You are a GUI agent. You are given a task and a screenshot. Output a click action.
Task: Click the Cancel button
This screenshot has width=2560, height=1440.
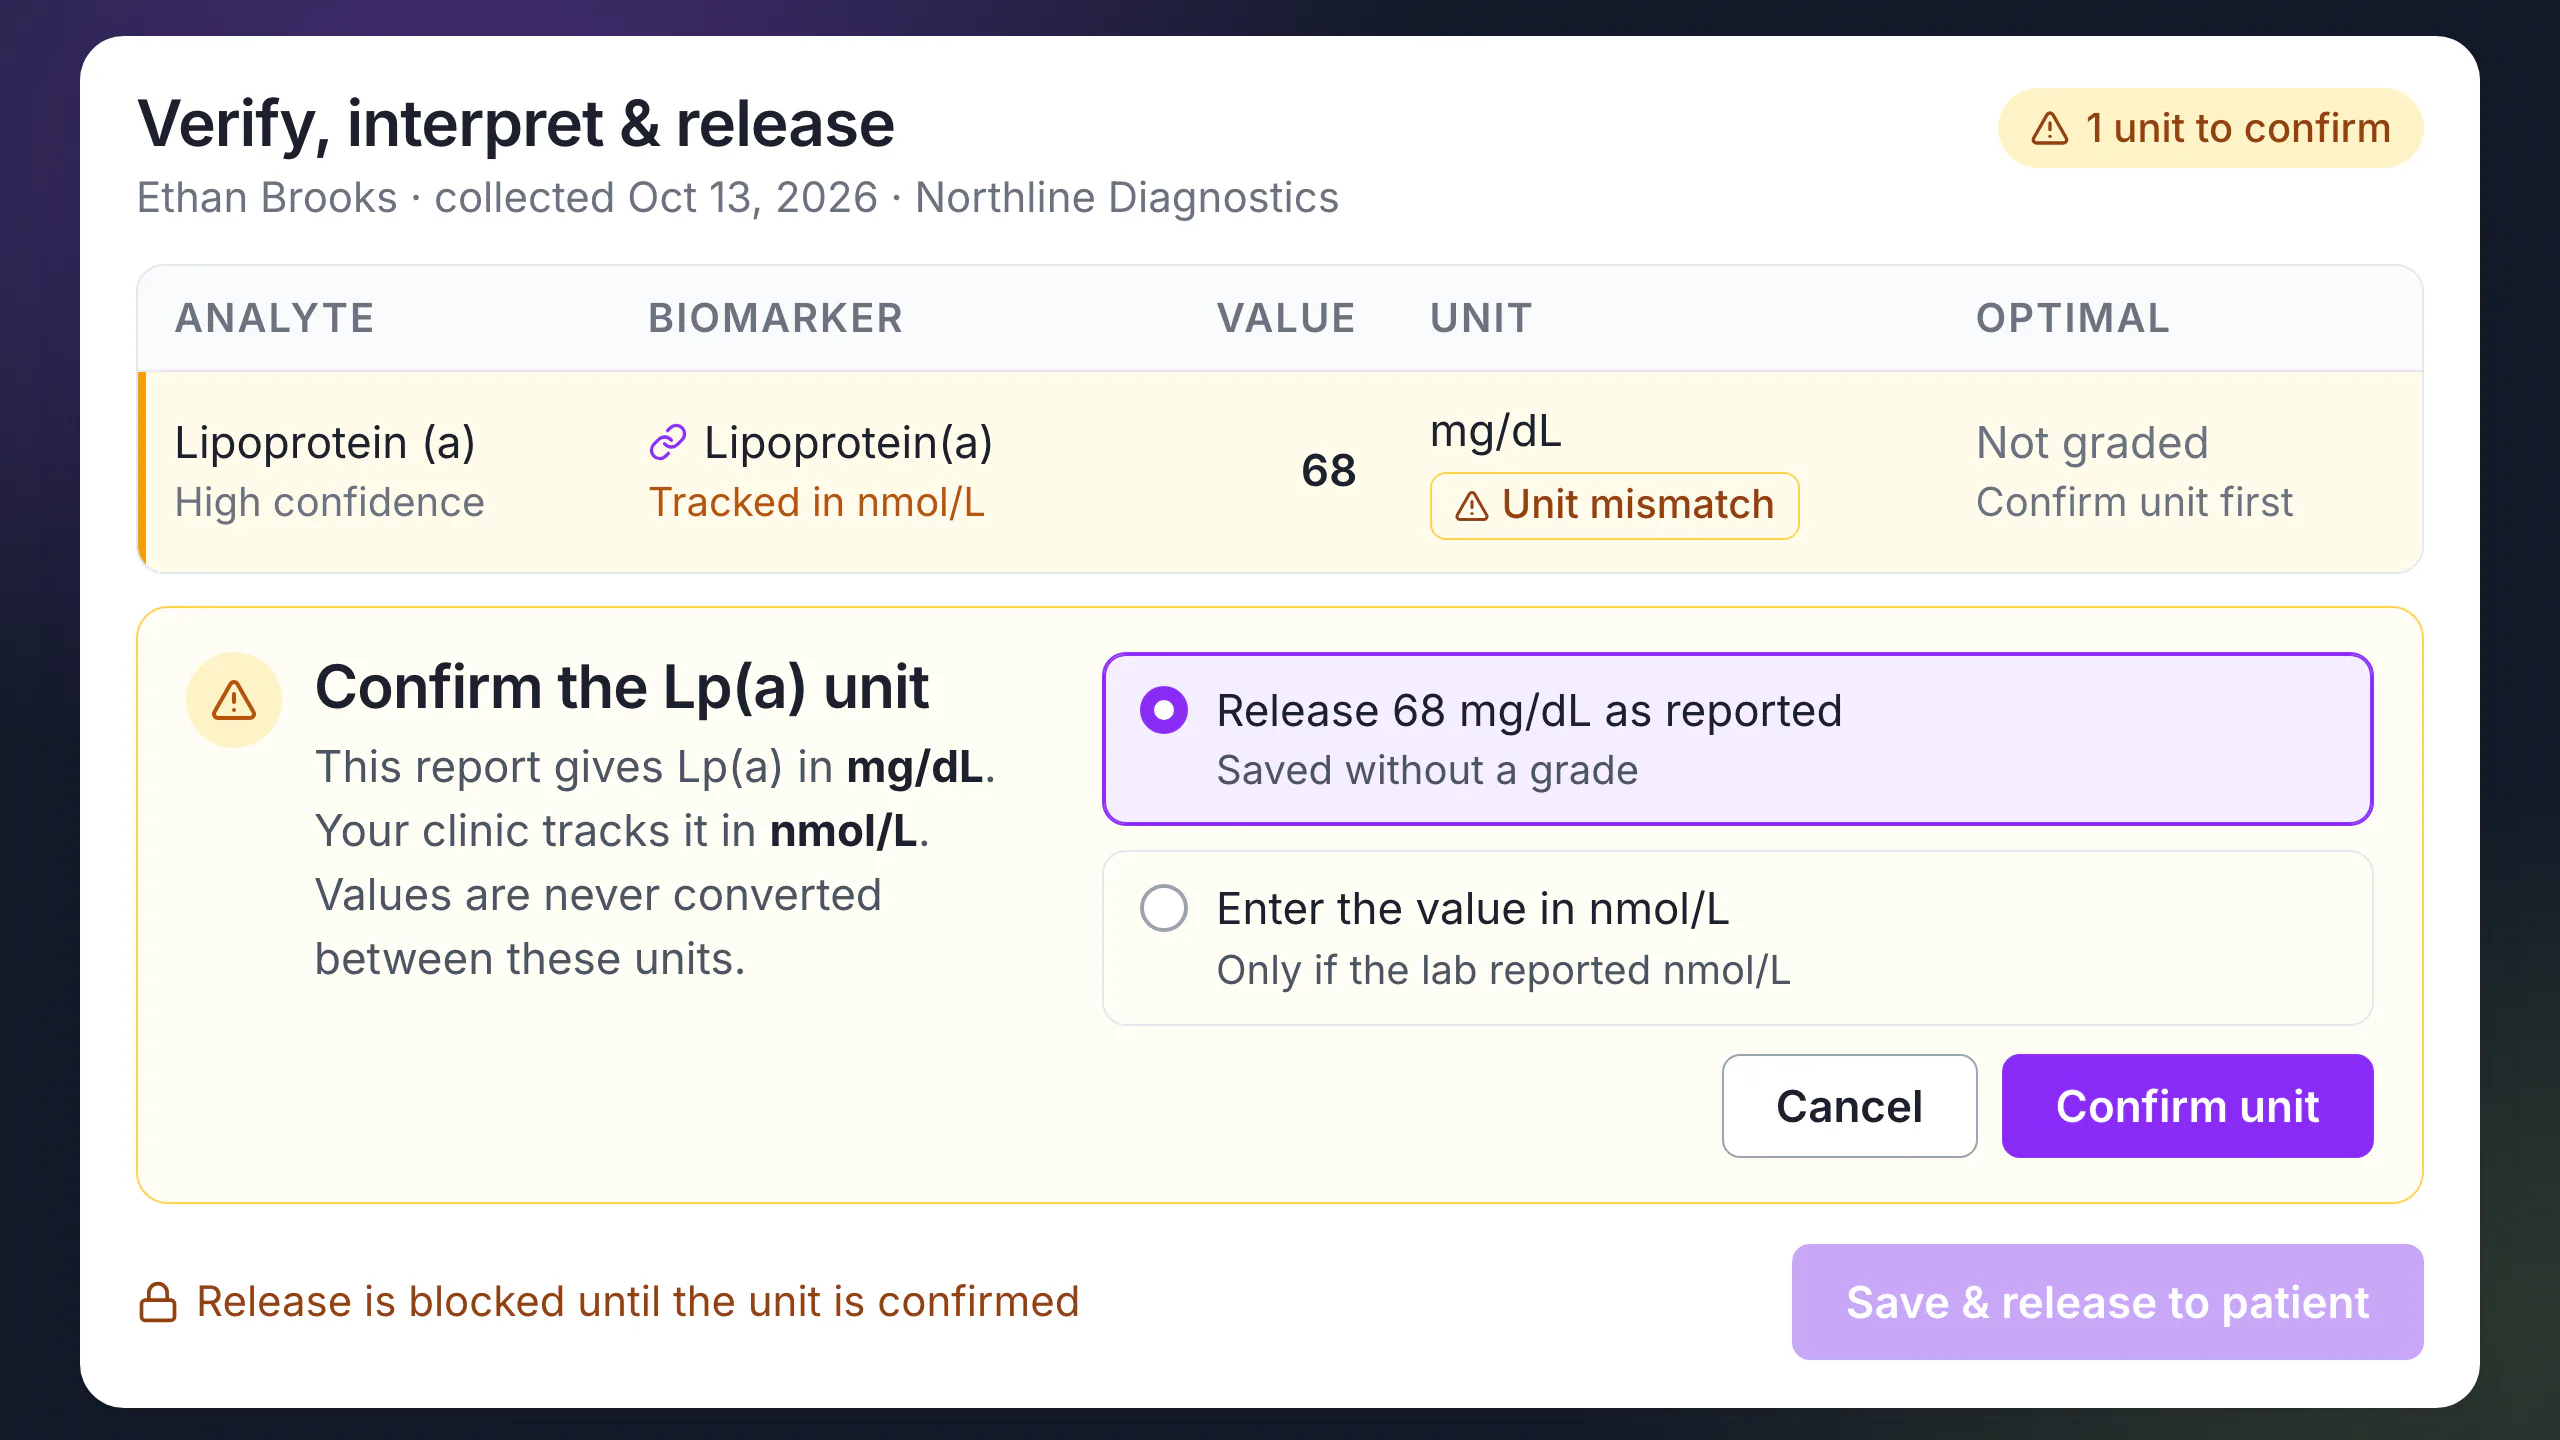(x=1849, y=1106)
